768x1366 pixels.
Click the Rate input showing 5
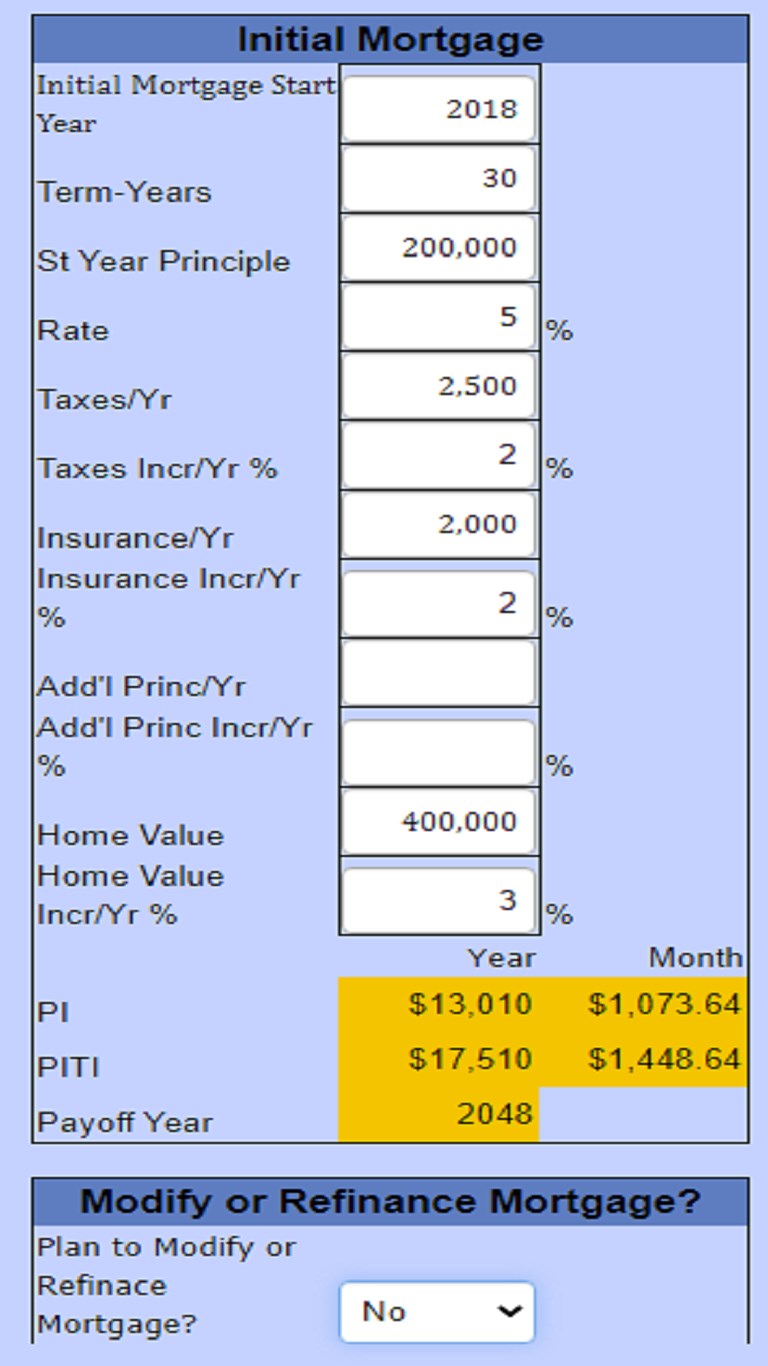(439, 318)
